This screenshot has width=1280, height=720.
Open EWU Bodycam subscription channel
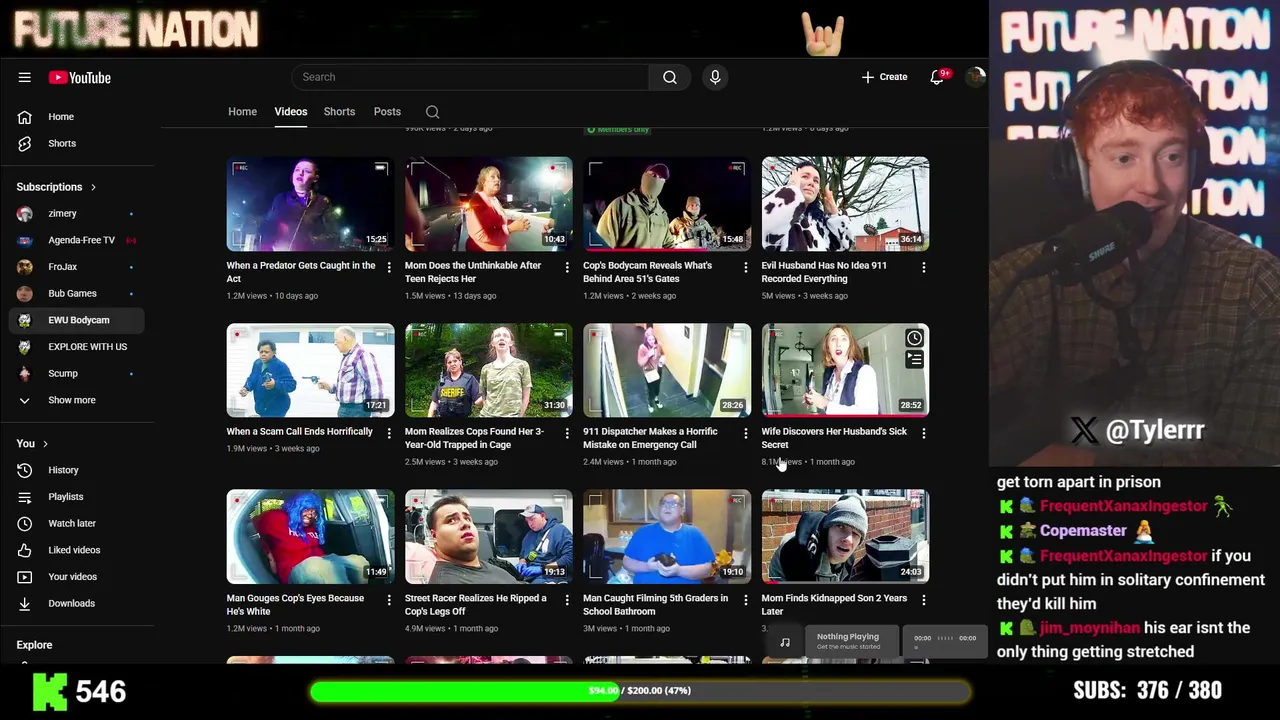[x=77, y=320]
